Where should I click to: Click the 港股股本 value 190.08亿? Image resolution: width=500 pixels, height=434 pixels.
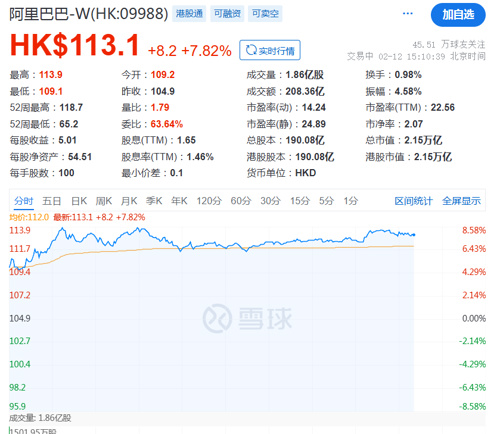click(x=315, y=157)
